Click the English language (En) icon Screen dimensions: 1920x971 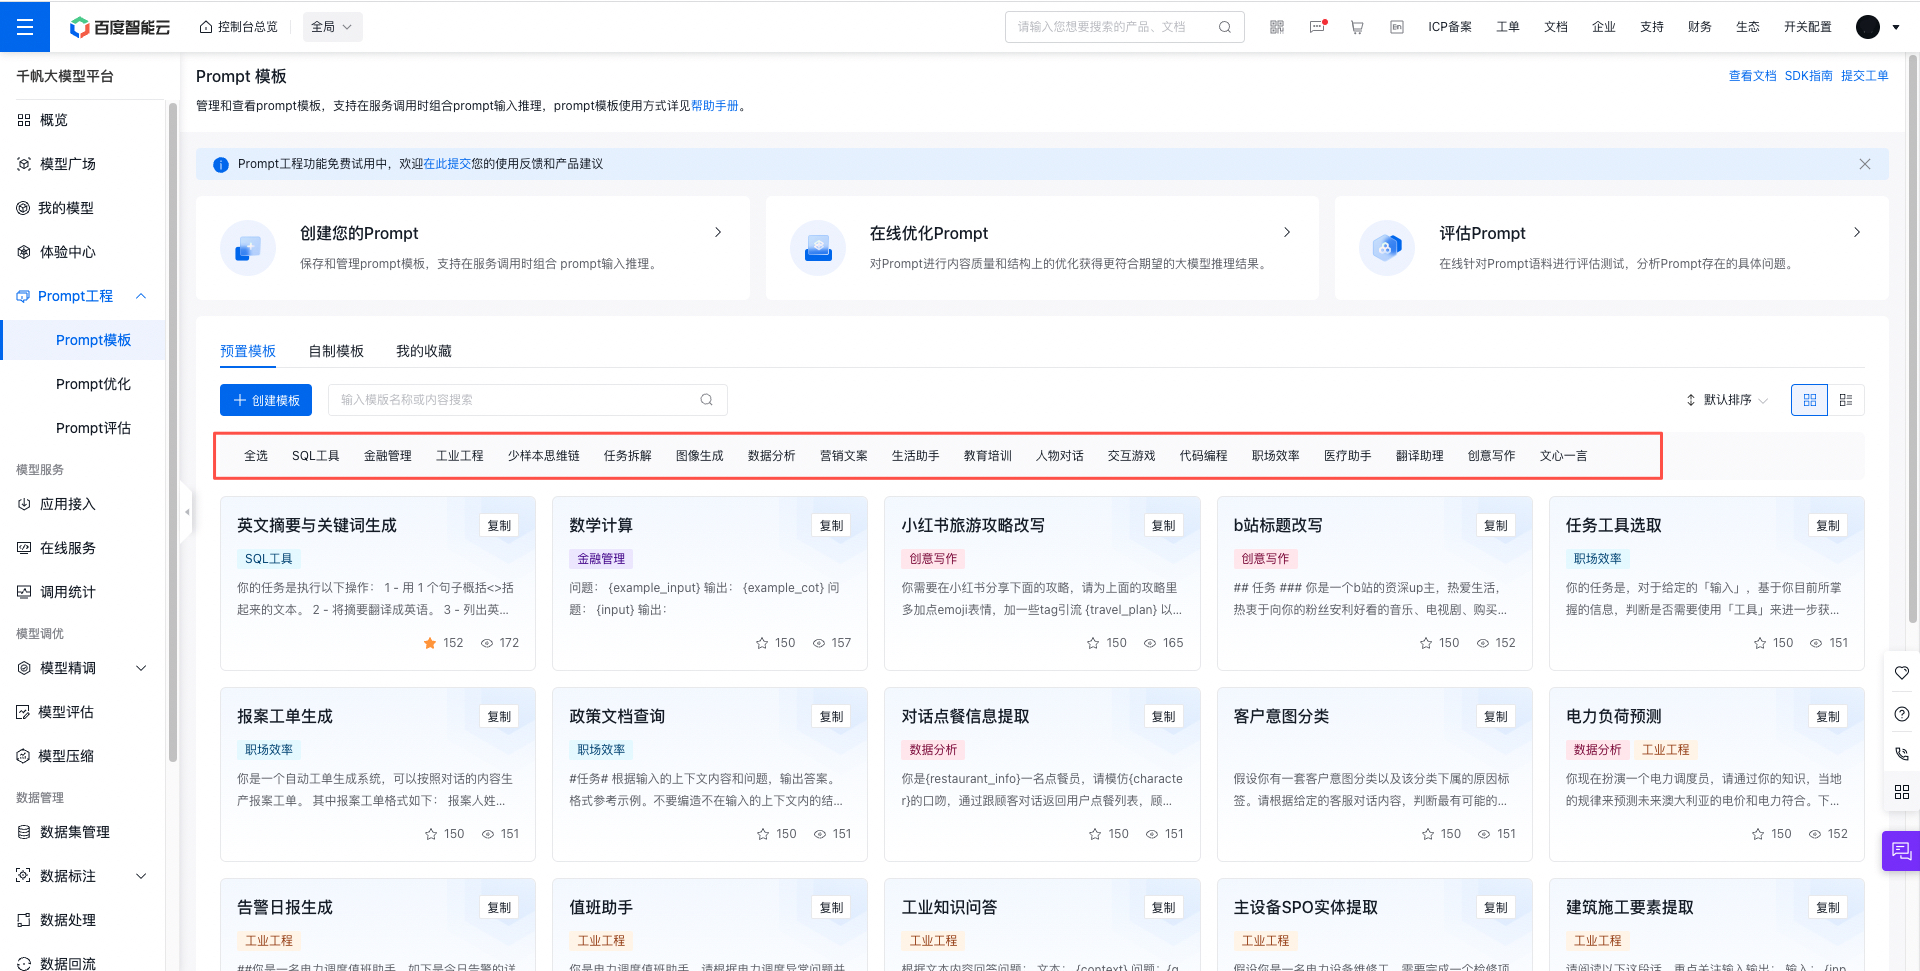[x=1397, y=27]
